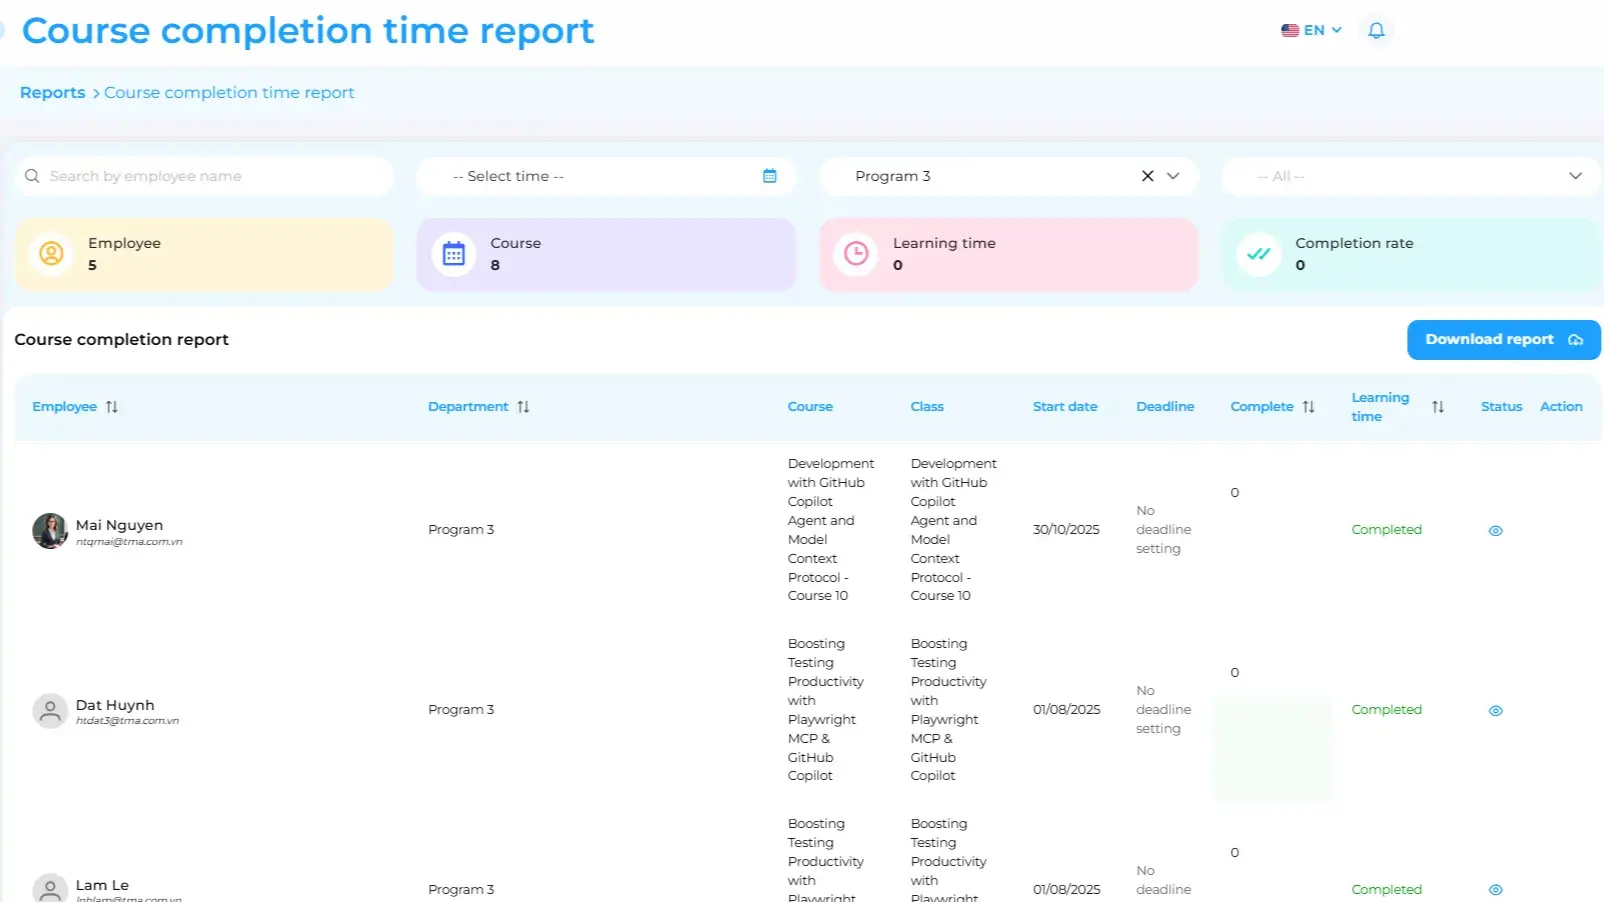The height and width of the screenshot is (902, 1604).
Task: Click the Course card calendar icon
Action: 454,254
